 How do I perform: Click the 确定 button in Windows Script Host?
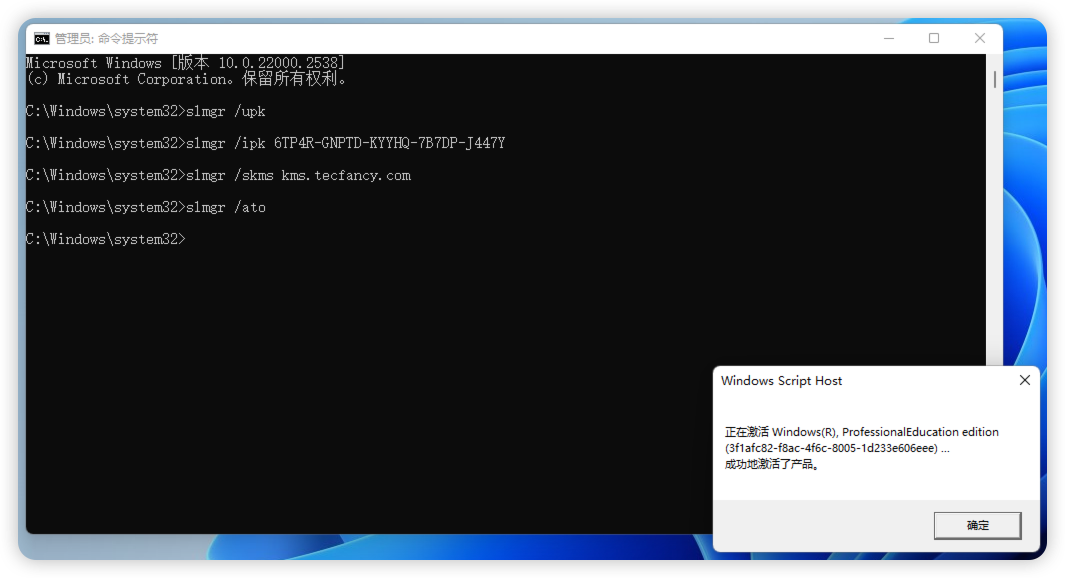click(977, 525)
